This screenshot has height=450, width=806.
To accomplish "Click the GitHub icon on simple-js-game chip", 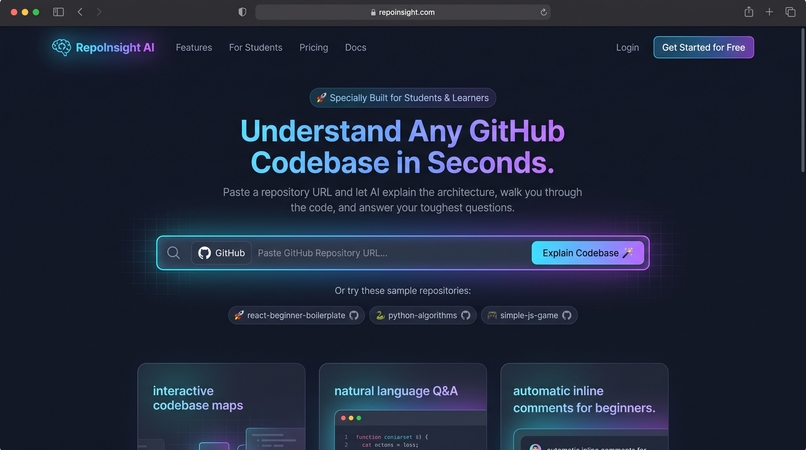I will click(x=566, y=315).
